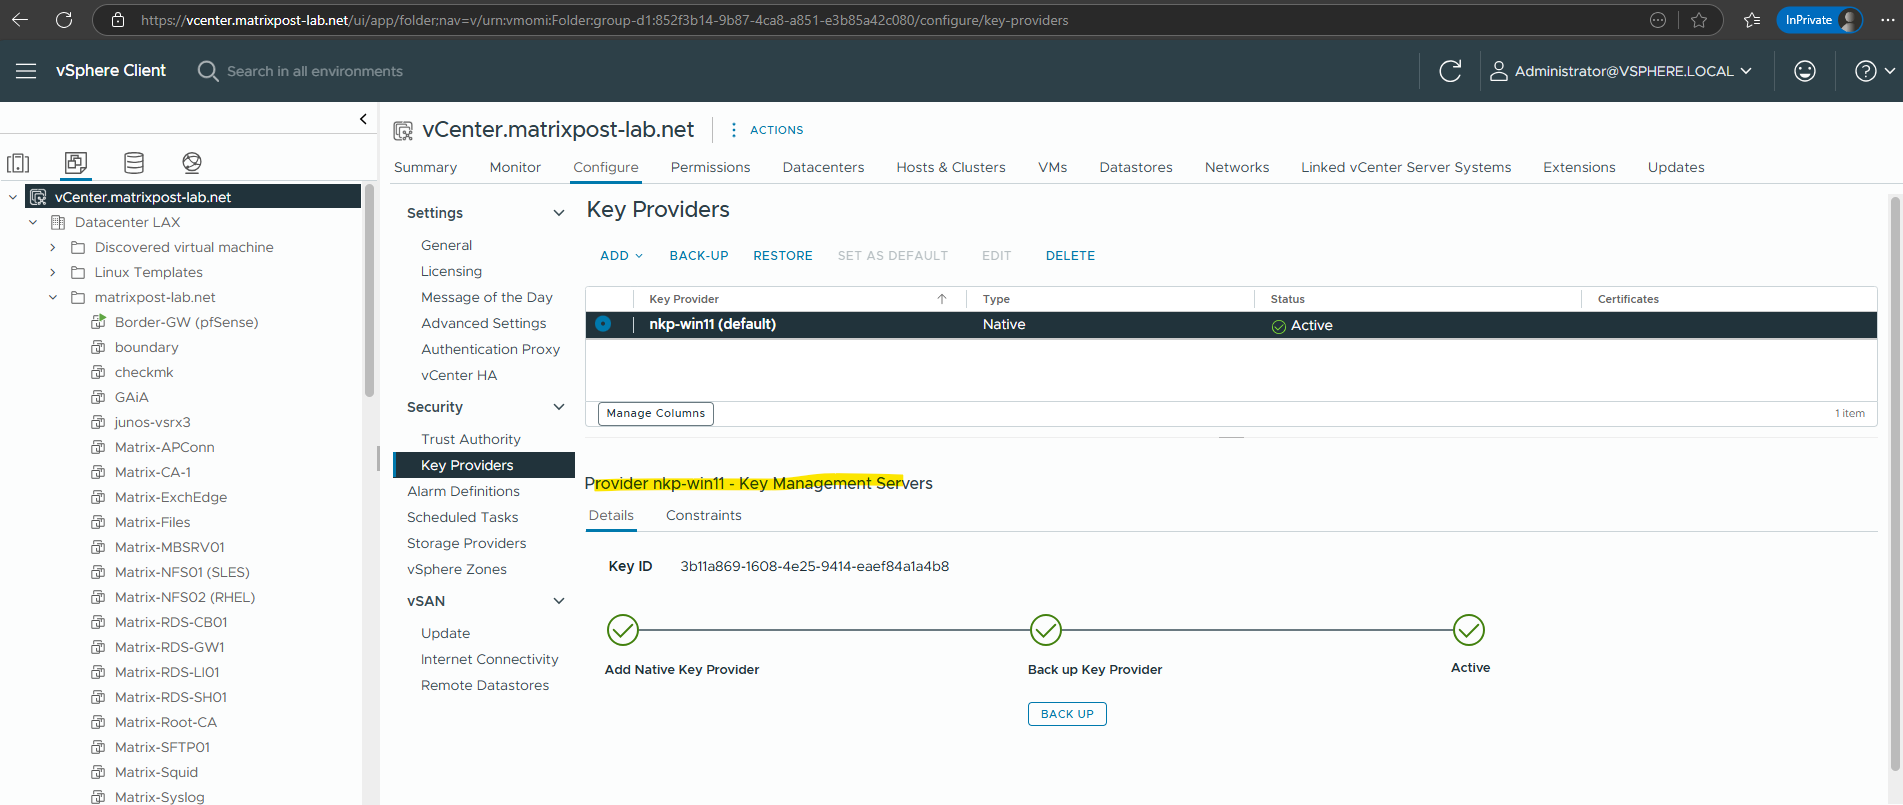Switch to the Summary tab
The width and height of the screenshot is (1903, 805).
(425, 167)
